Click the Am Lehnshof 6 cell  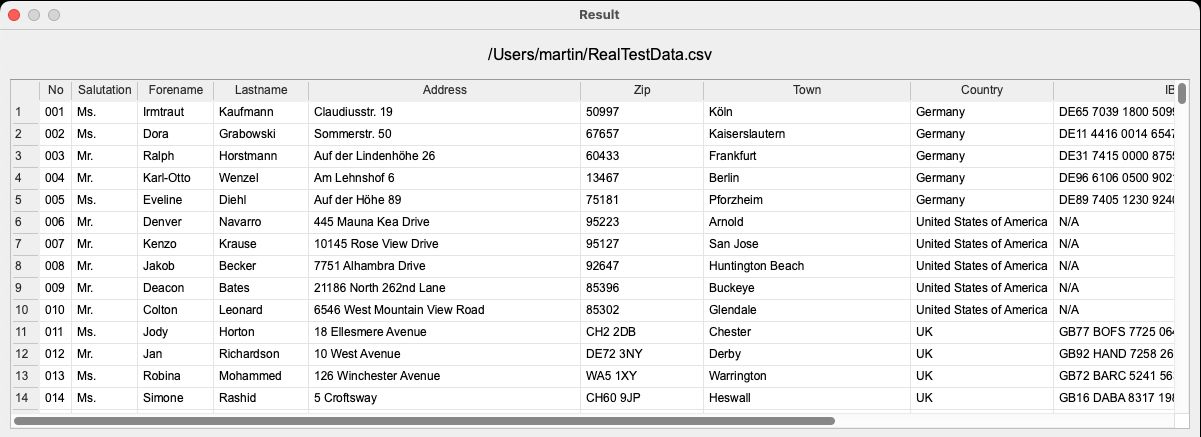click(x=445, y=178)
